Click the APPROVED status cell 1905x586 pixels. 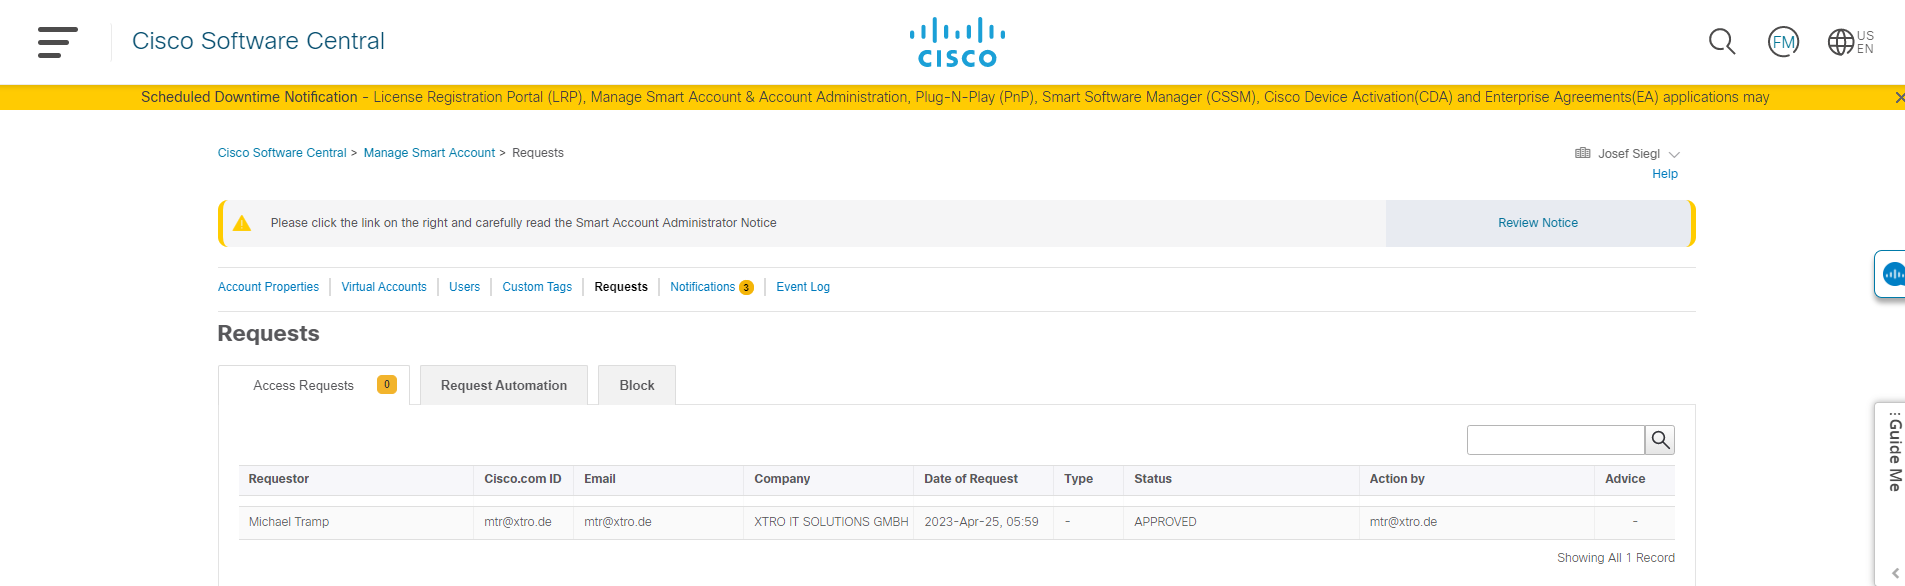pos(1165,522)
